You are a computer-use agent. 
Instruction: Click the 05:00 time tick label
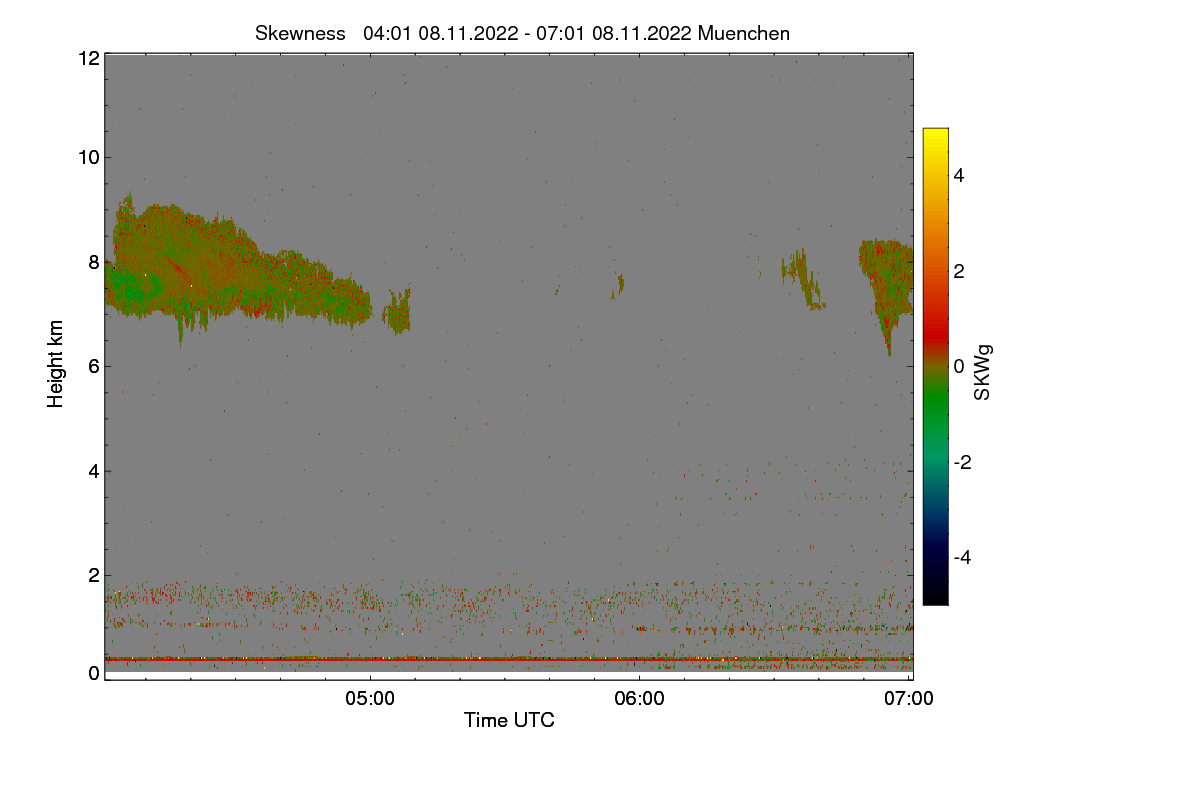pyautogui.click(x=370, y=699)
